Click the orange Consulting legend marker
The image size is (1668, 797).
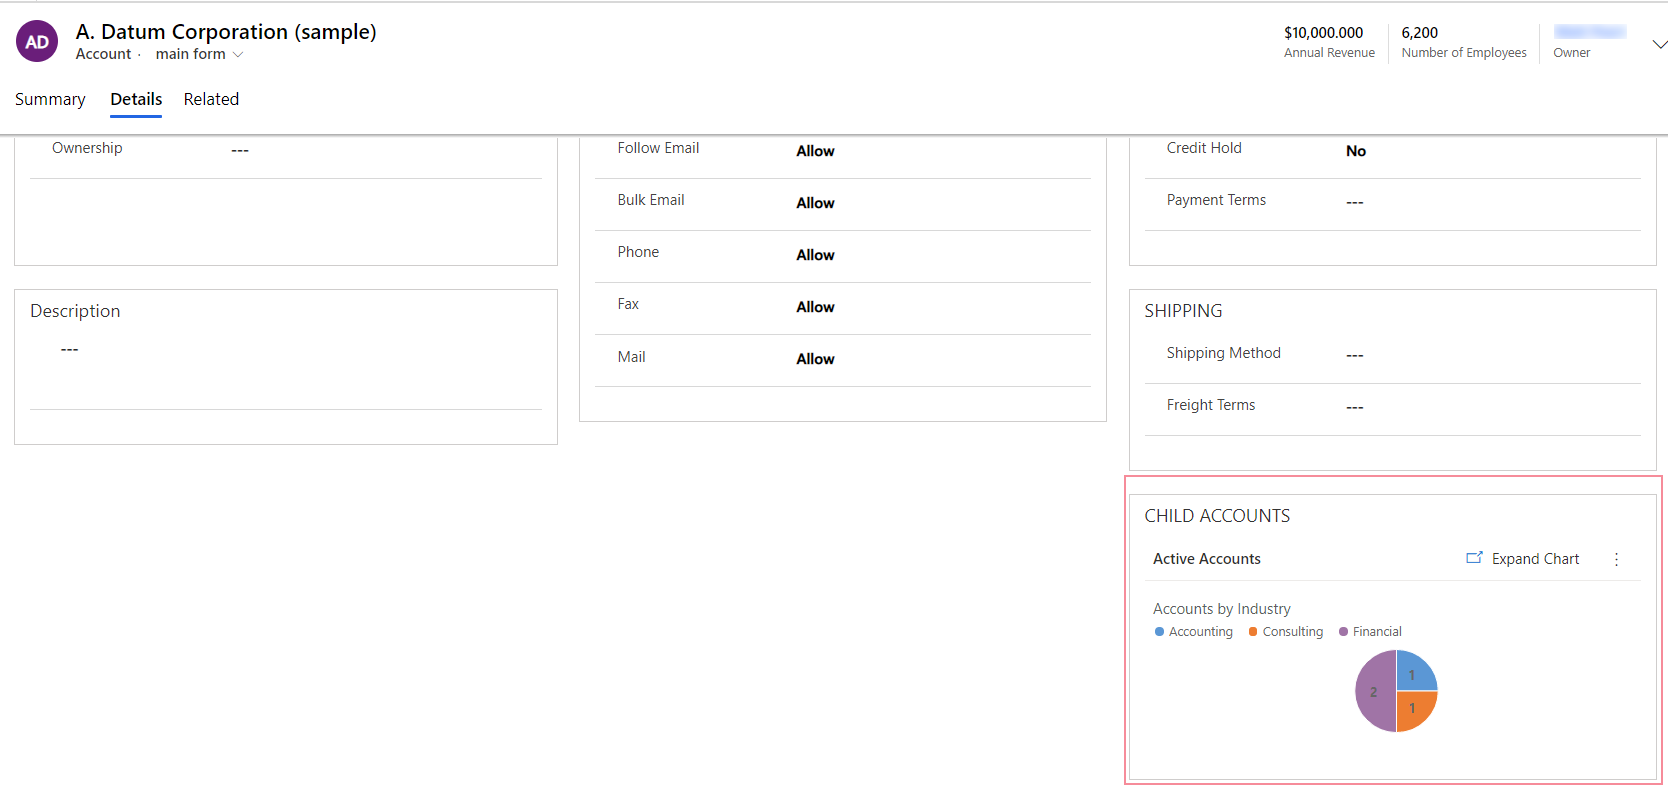click(1253, 632)
